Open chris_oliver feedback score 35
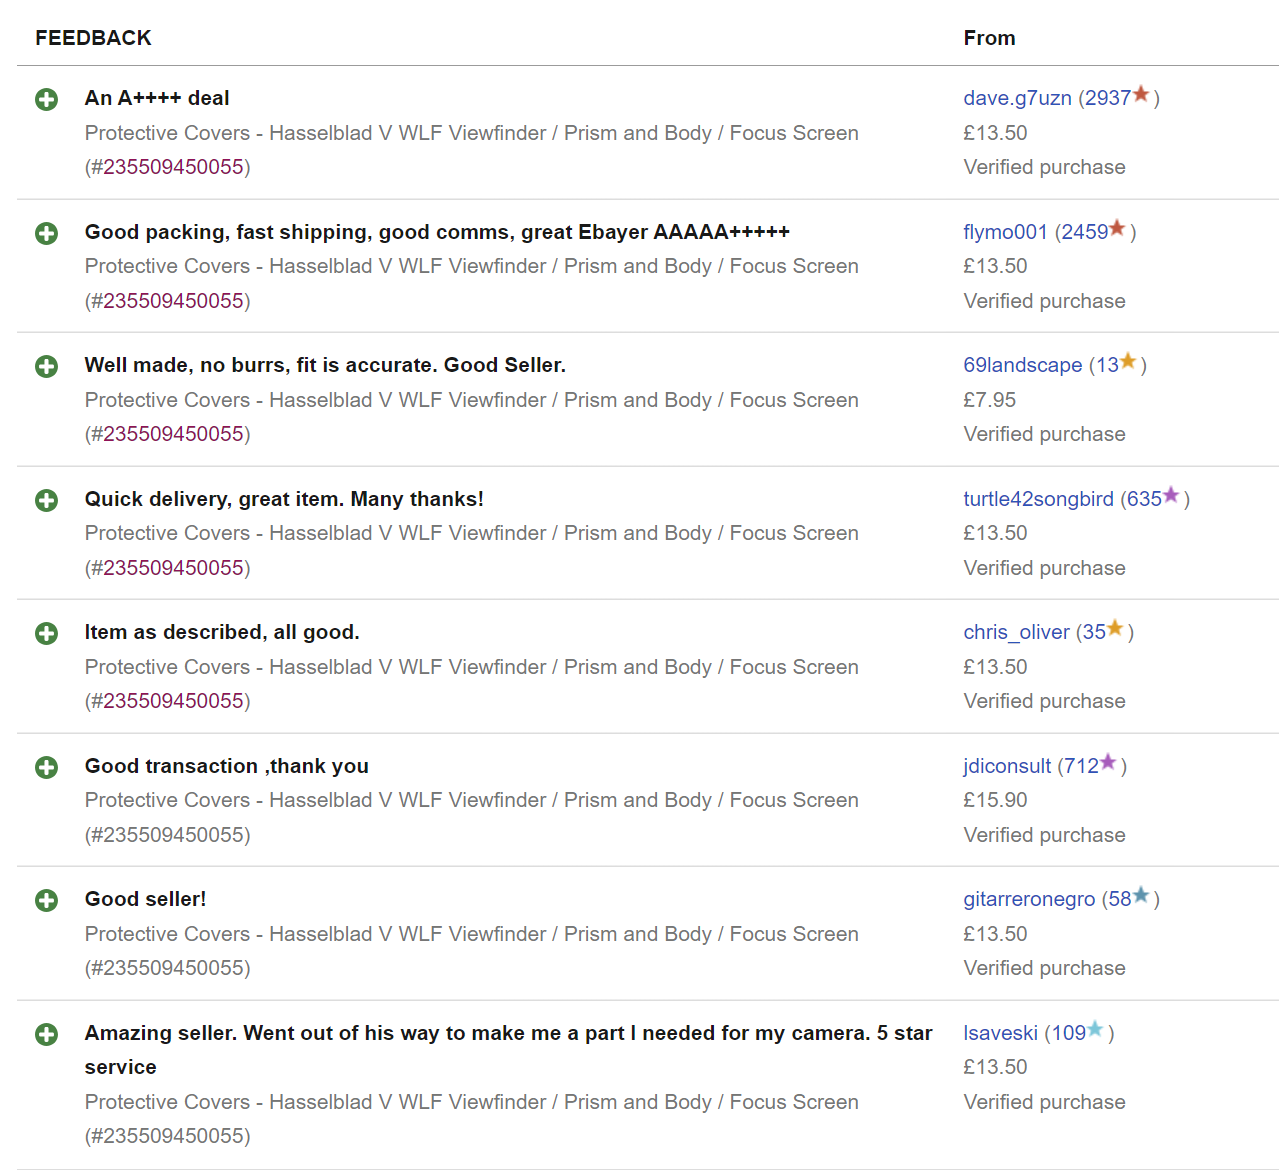 tap(1094, 632)
